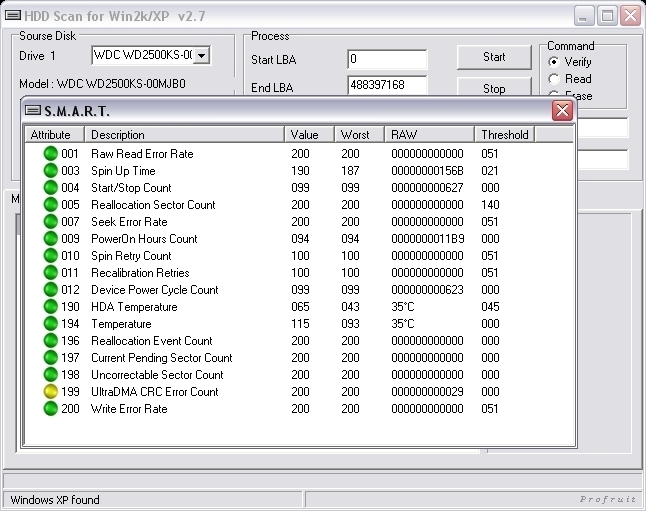Click the Threshold column header
The image size is (646, 511).
(505, 135)
